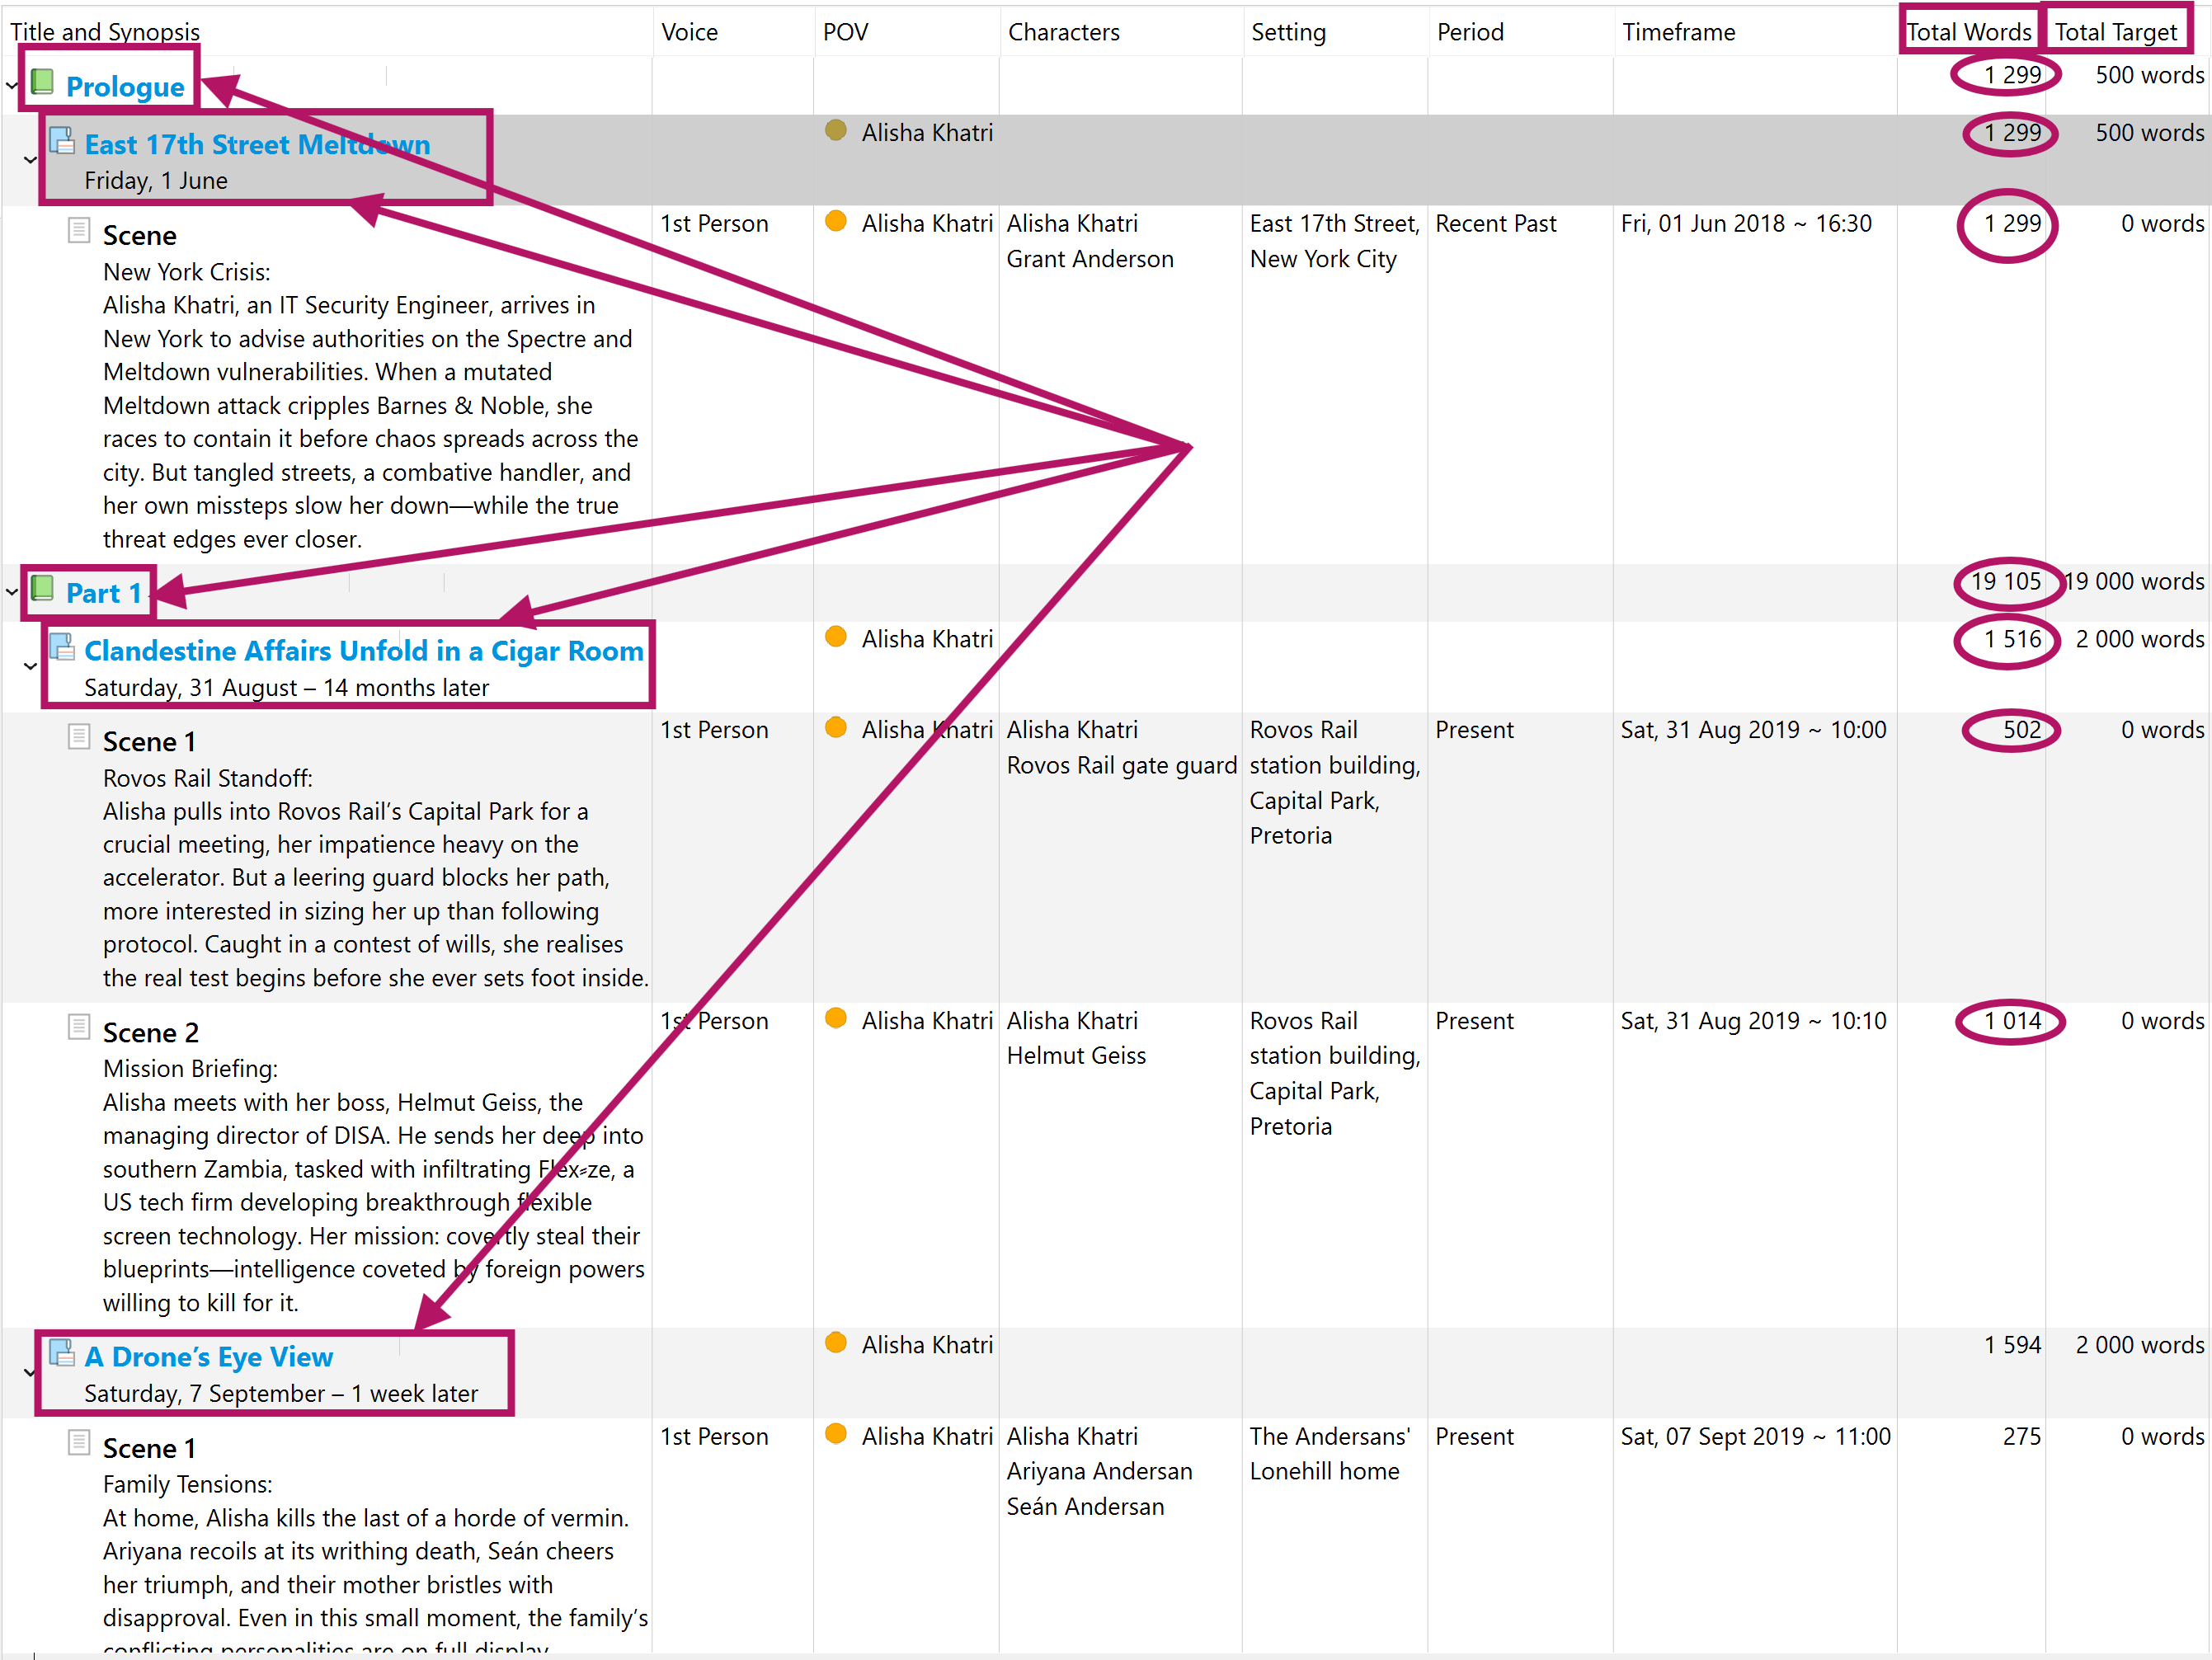Click the chapter icon of A Drone's Eye View
Viewport: 2212px width, 1660px height.
(62, 1353)
